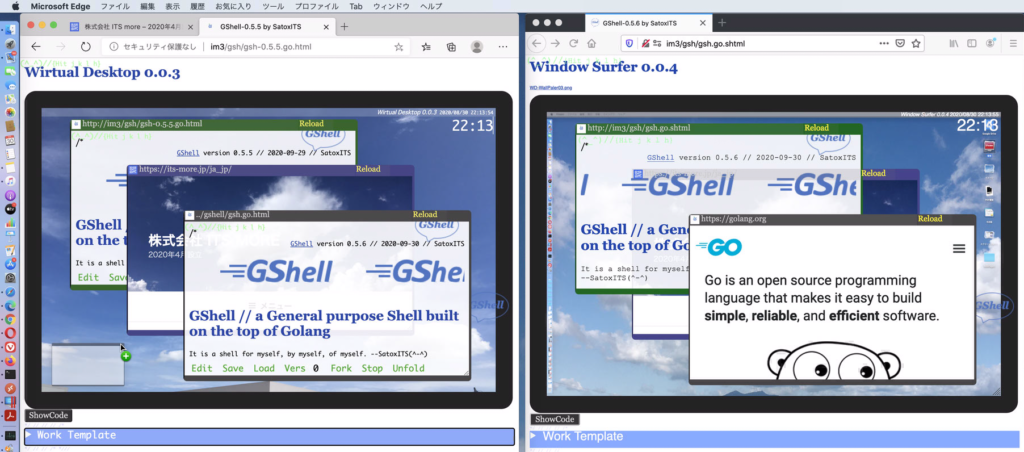
Task: Click the Edge favorites star icon
Action: click(399, 46)
